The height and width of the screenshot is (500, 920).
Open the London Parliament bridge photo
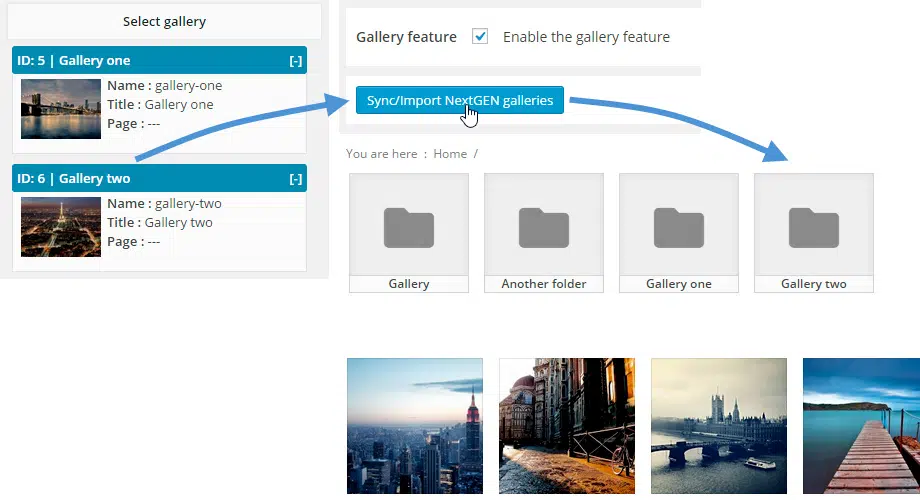pos(719,426)
